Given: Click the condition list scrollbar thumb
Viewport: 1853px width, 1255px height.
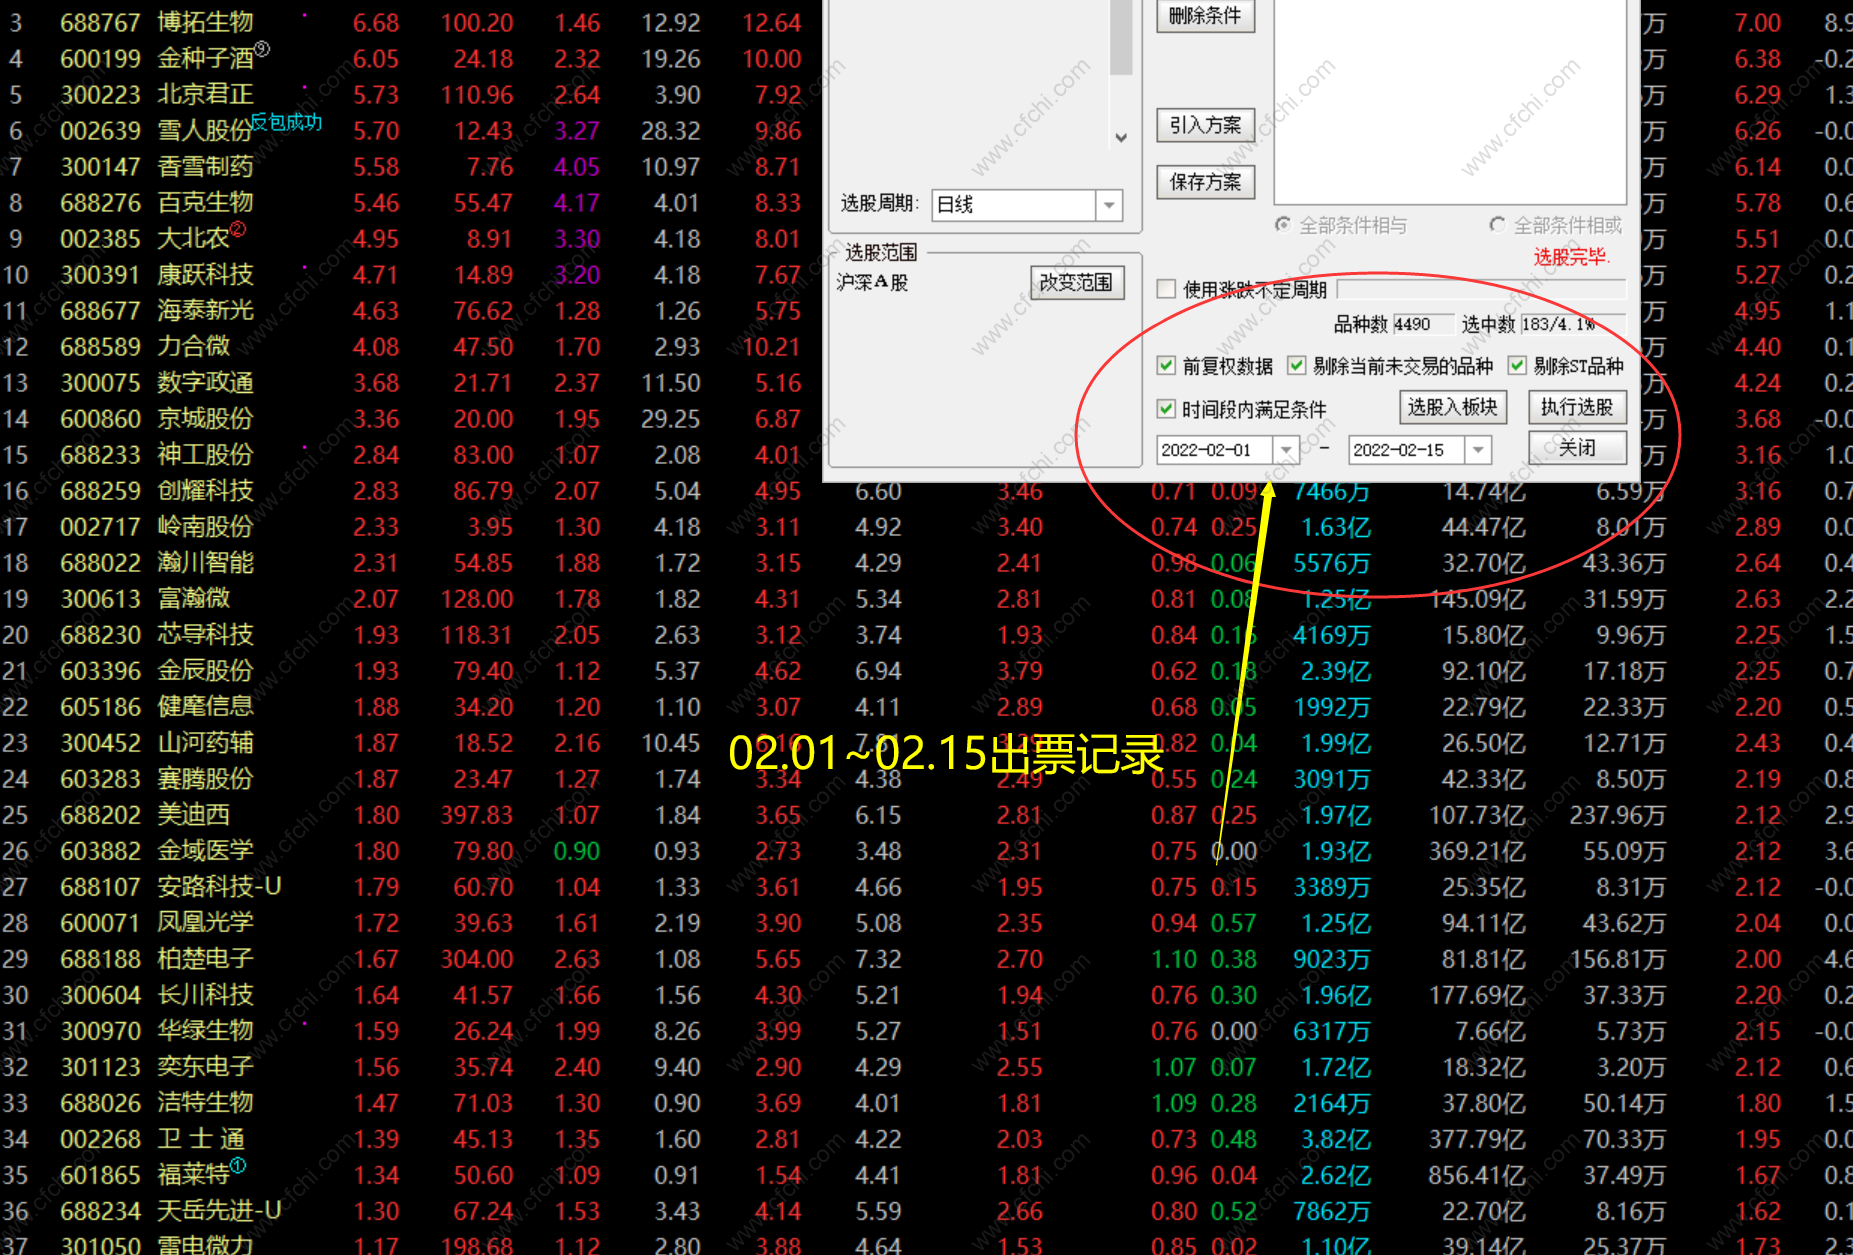Looking at the screenshot, I should (x=1121, y=37).
